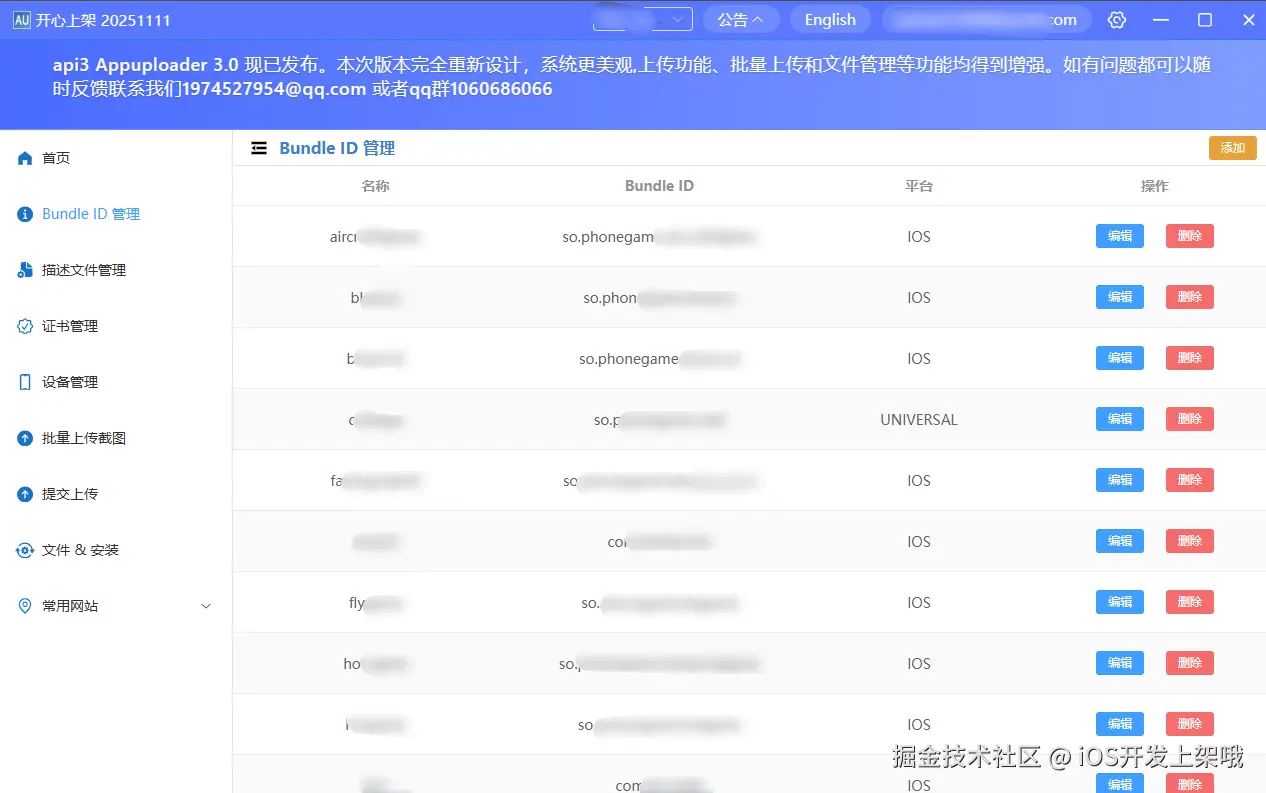1266x793 pixels.
Task: Expand the 常用网站 submenu chevron
Action: [206, 605]
